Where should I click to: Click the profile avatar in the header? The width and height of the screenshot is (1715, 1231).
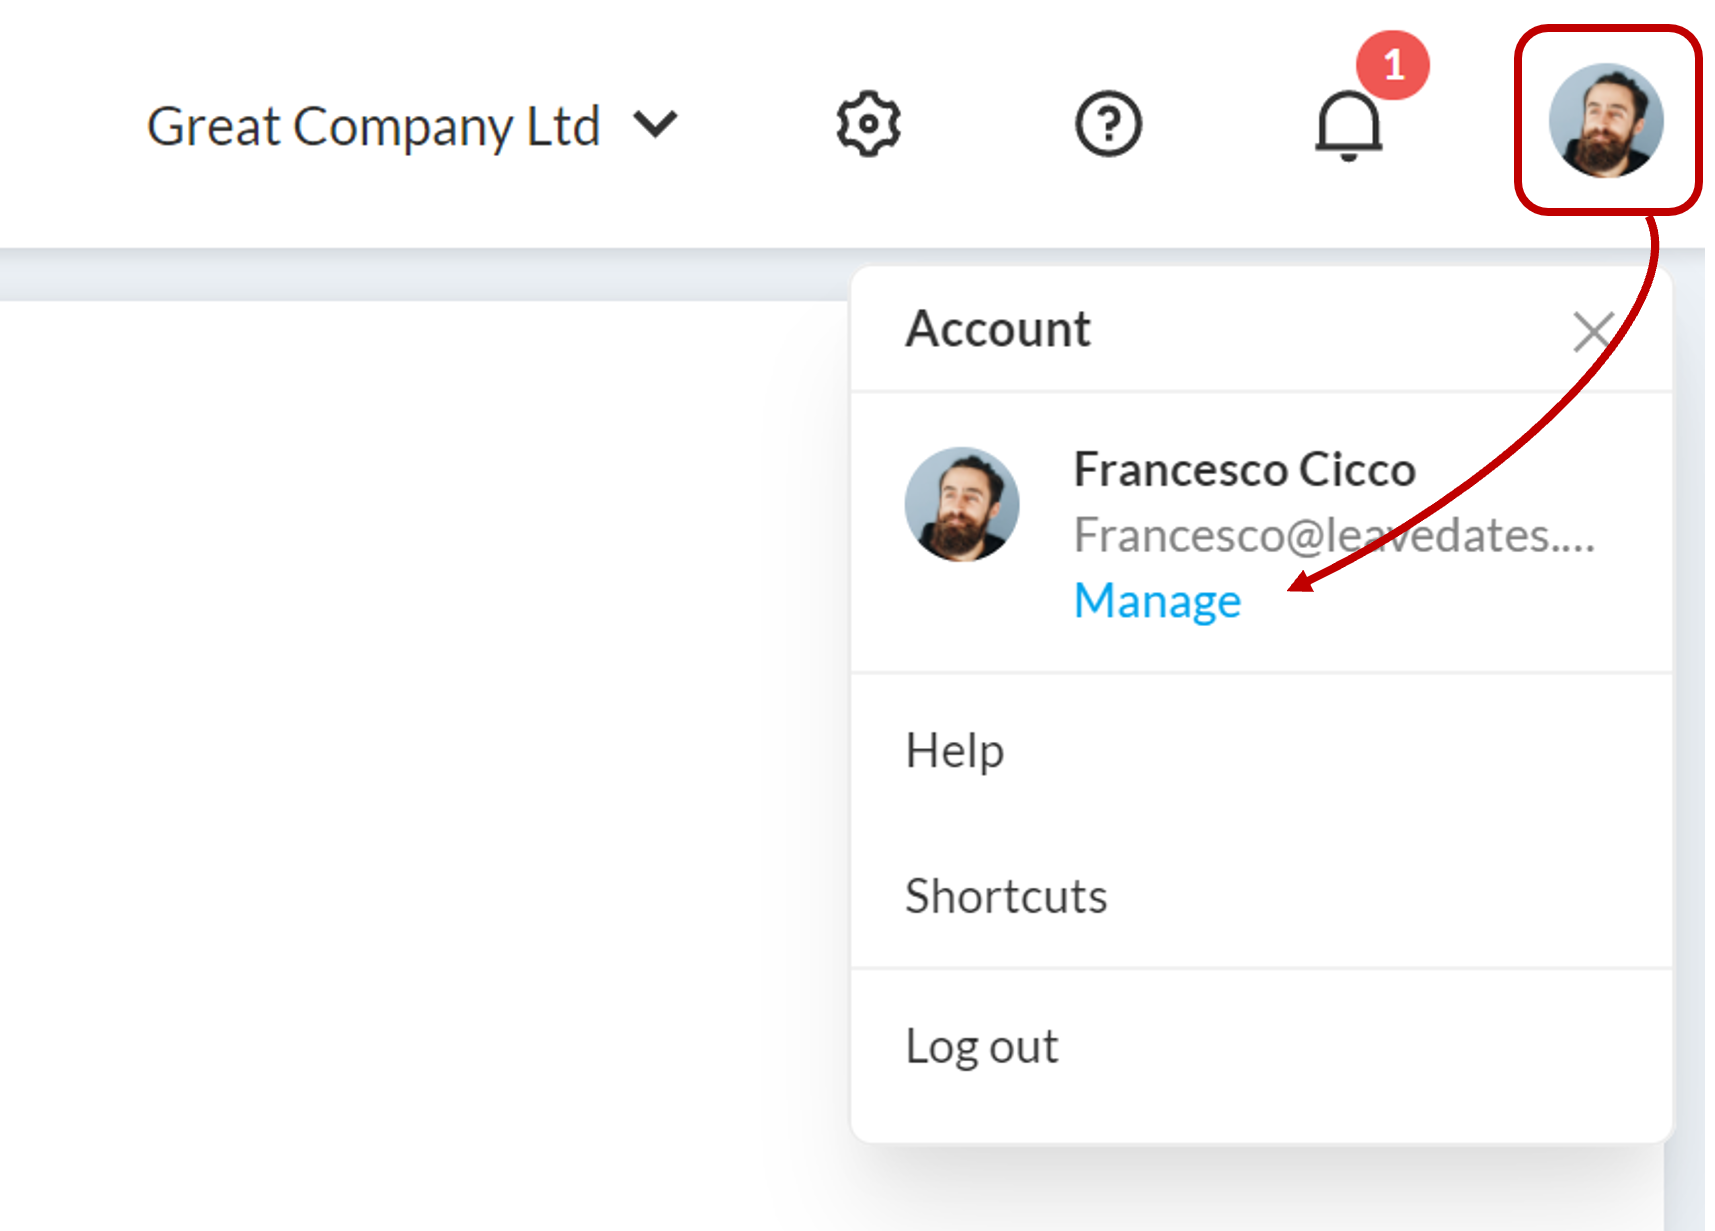pyautogui.click(x=1606, y=121)
